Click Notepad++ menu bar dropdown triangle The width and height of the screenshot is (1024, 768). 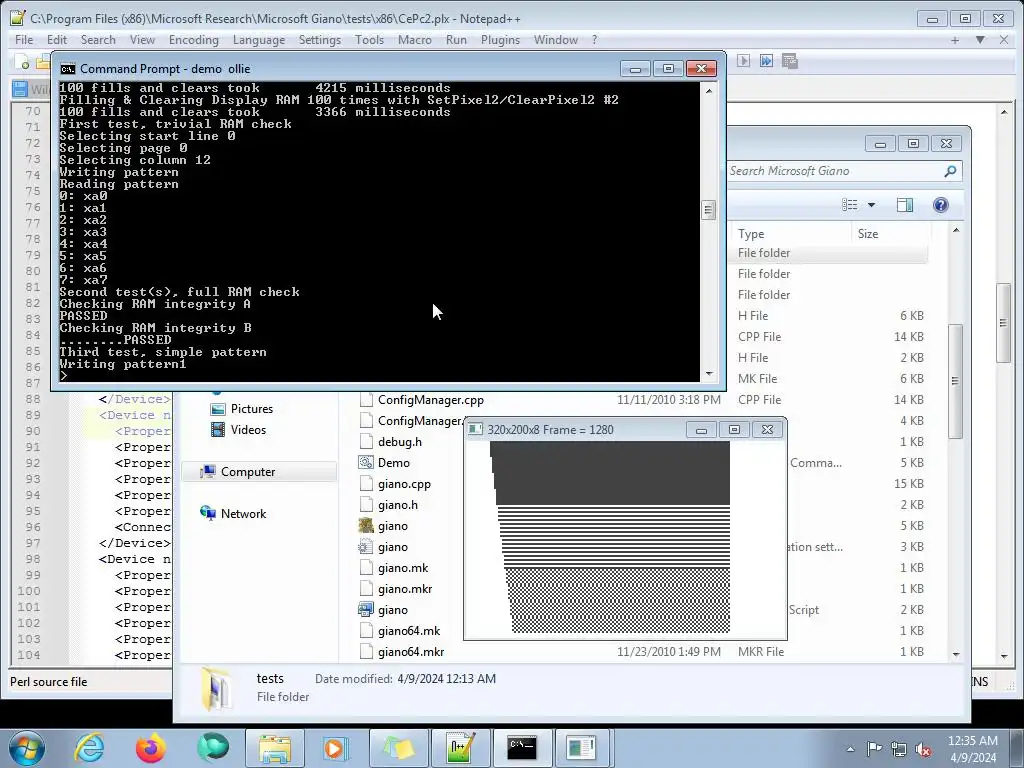click(980, 40)
